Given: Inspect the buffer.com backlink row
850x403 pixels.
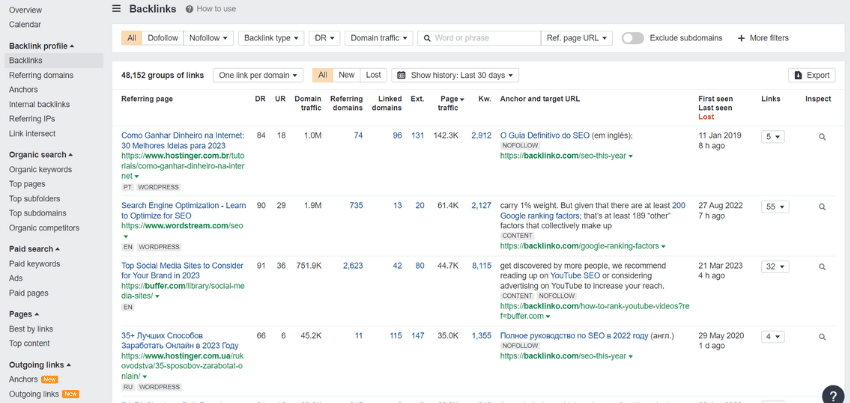Looking at the screenshot, I should click(822, 266).
